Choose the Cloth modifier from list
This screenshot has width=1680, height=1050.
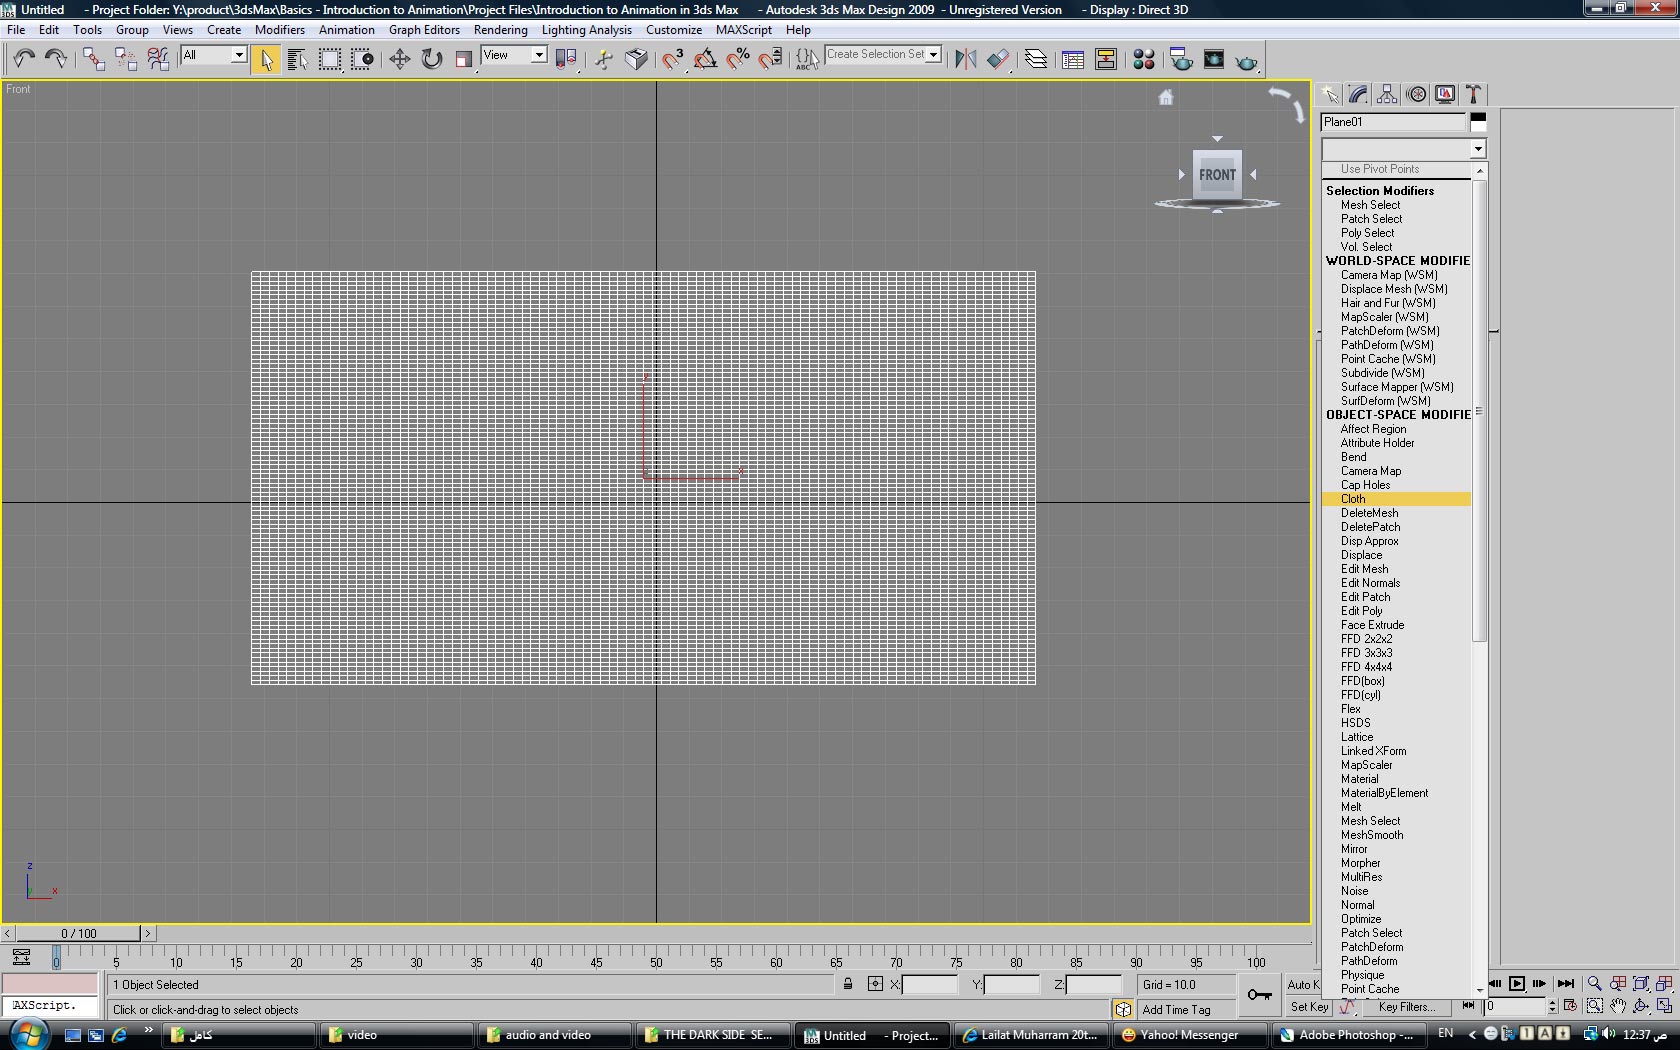(x=1353, y=499)
